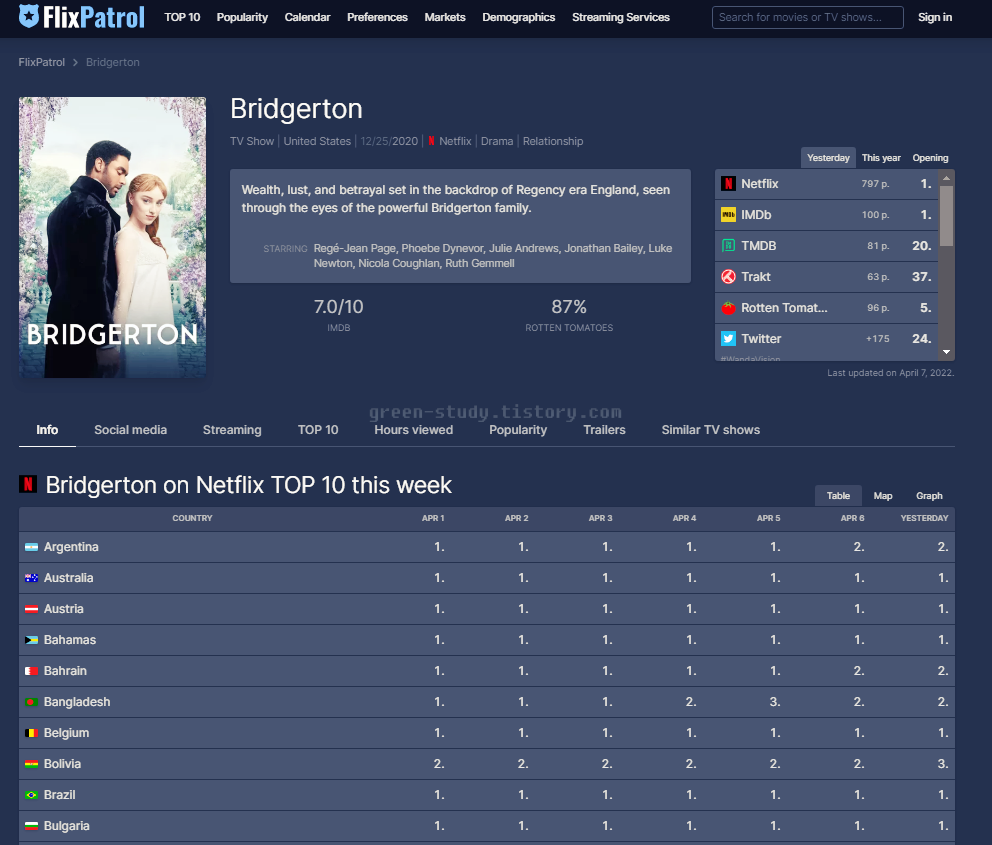Click the Rotten Tomatoes tomato icon

pyautogui.click(x=728, y=307)
